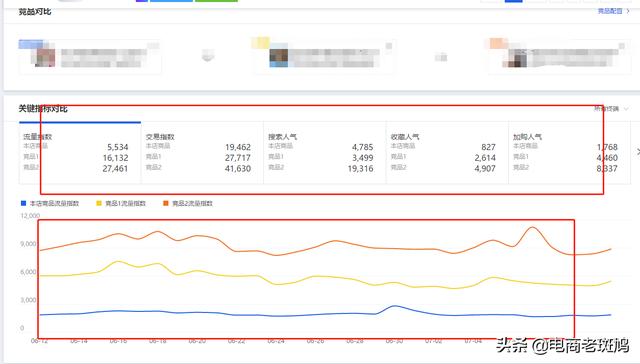
Task: Open the yellow-tagged competitor 1 product card
Action: tap(323, 56)
